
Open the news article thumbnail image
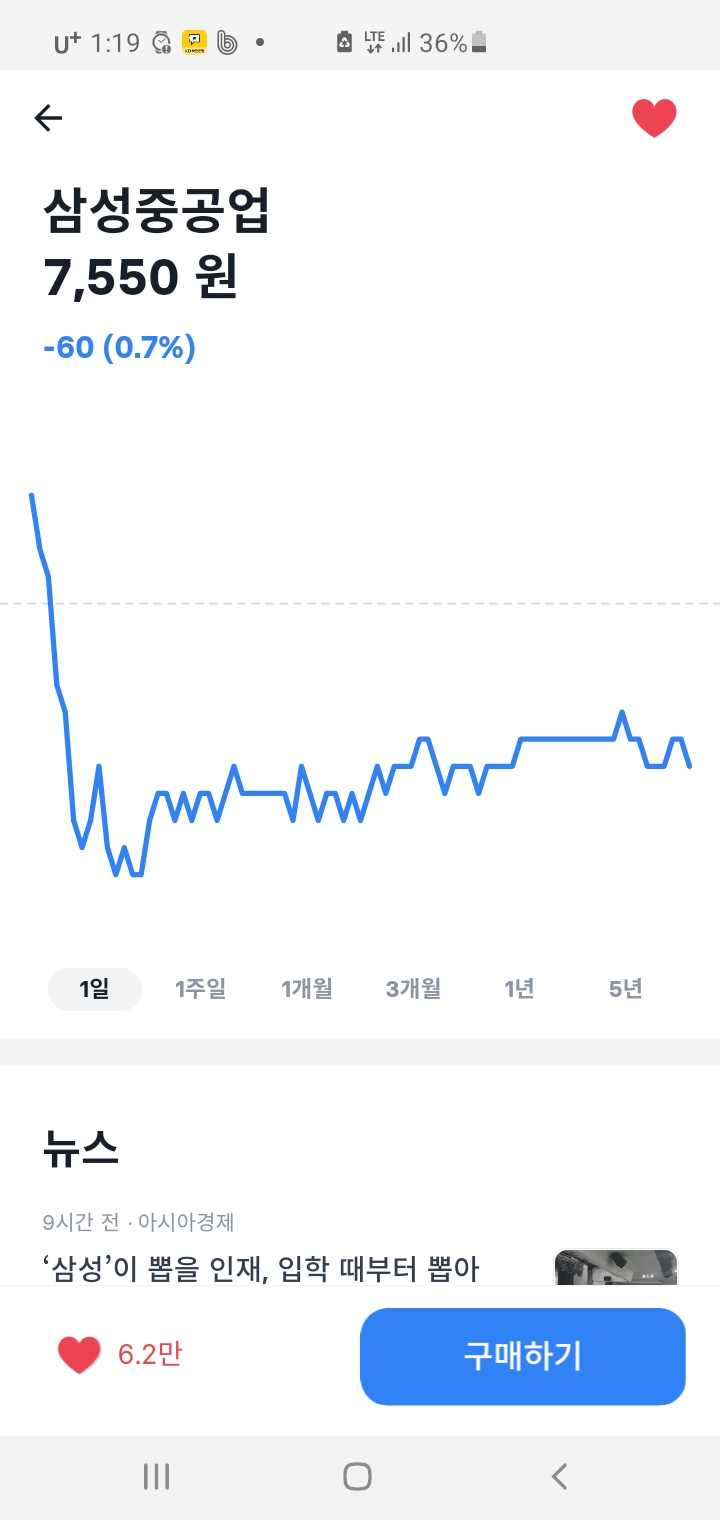pos(616,1267)
